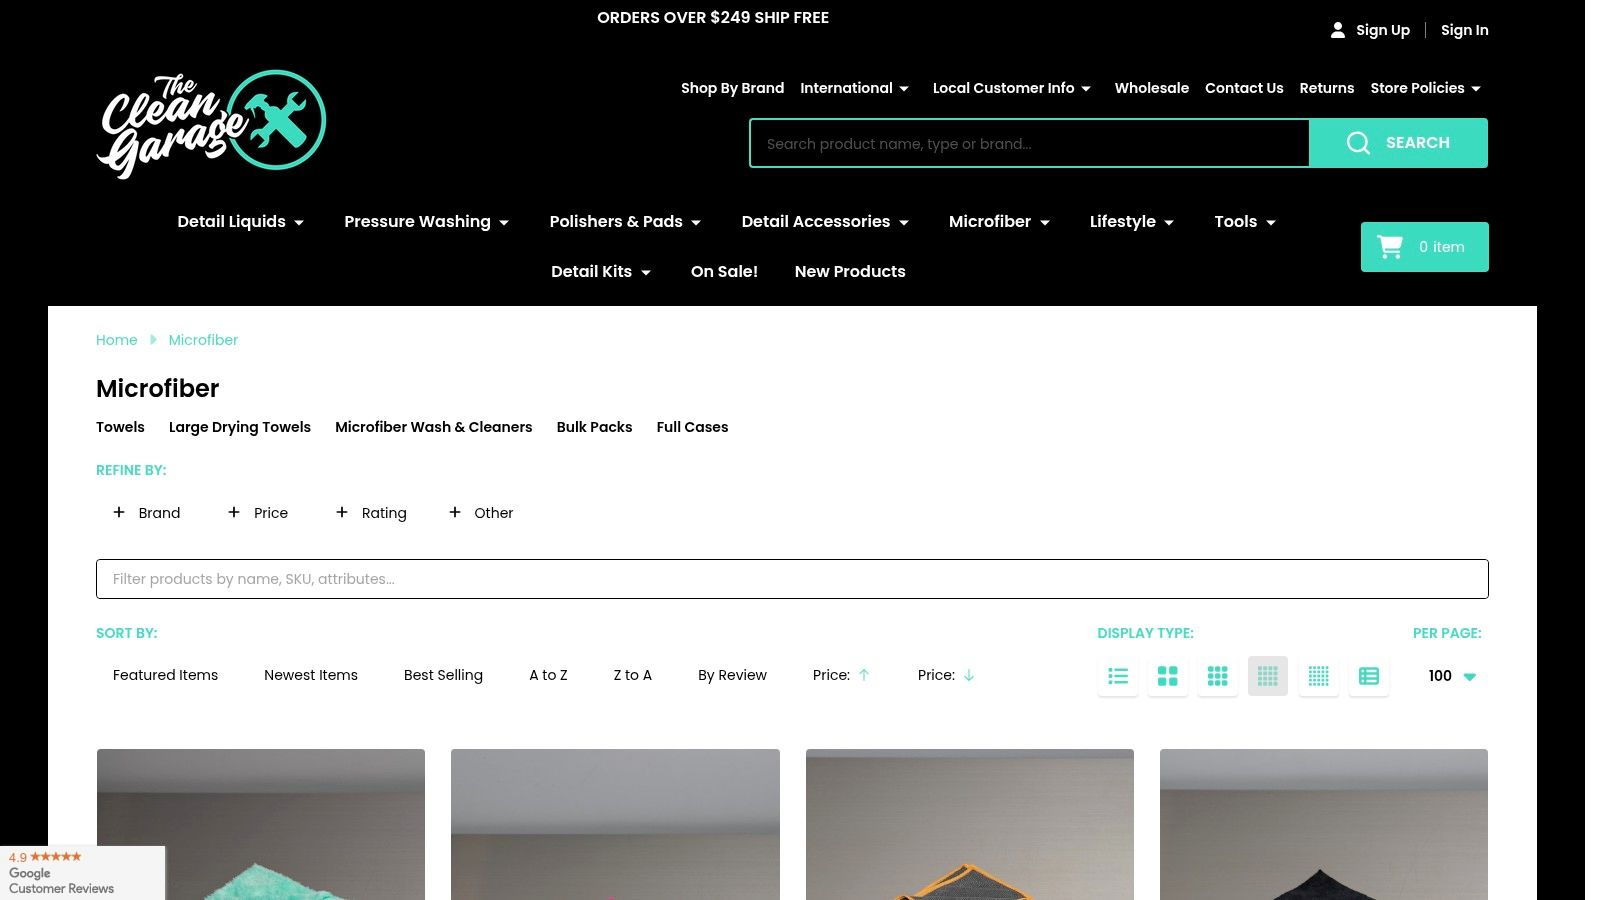The height and width of the screenshot is (900, 1600).
Task: Expand the Other filter
Action: tap(481, 513)
